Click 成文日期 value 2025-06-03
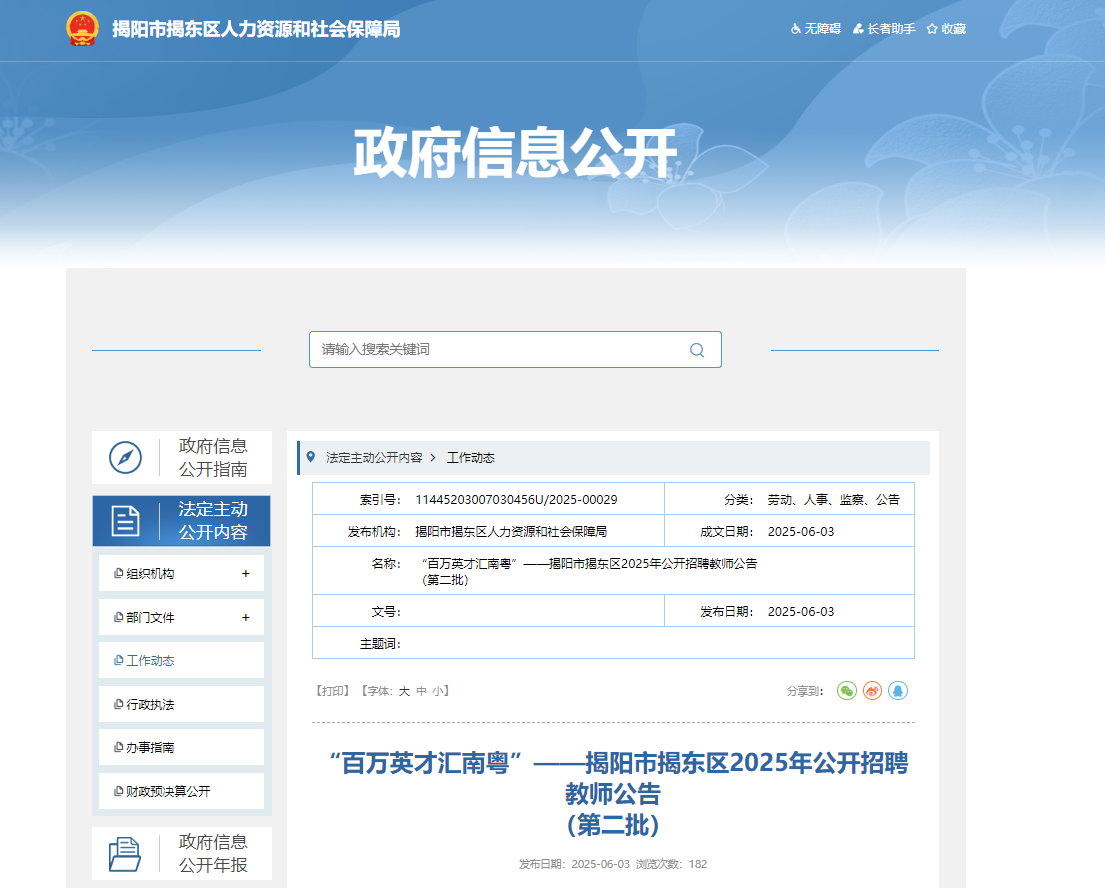Viewport: 1105px width, 888px height. click(801, 532)
